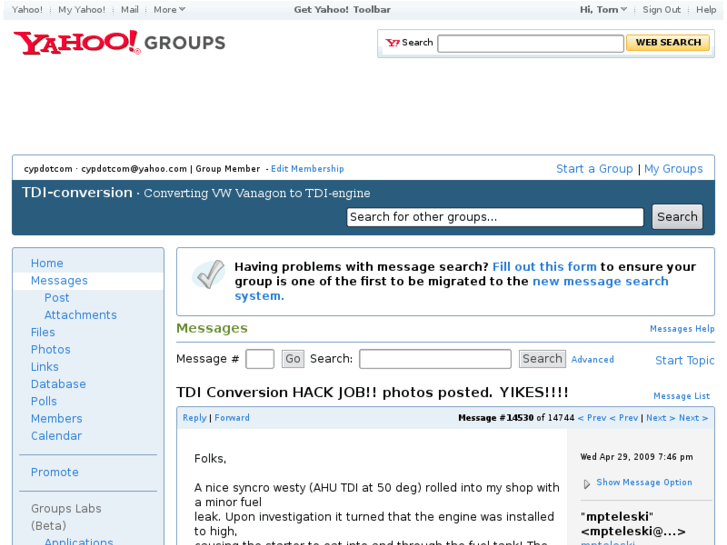Click sender name mpteleski
Screen dimensions: 727x545
617,517
